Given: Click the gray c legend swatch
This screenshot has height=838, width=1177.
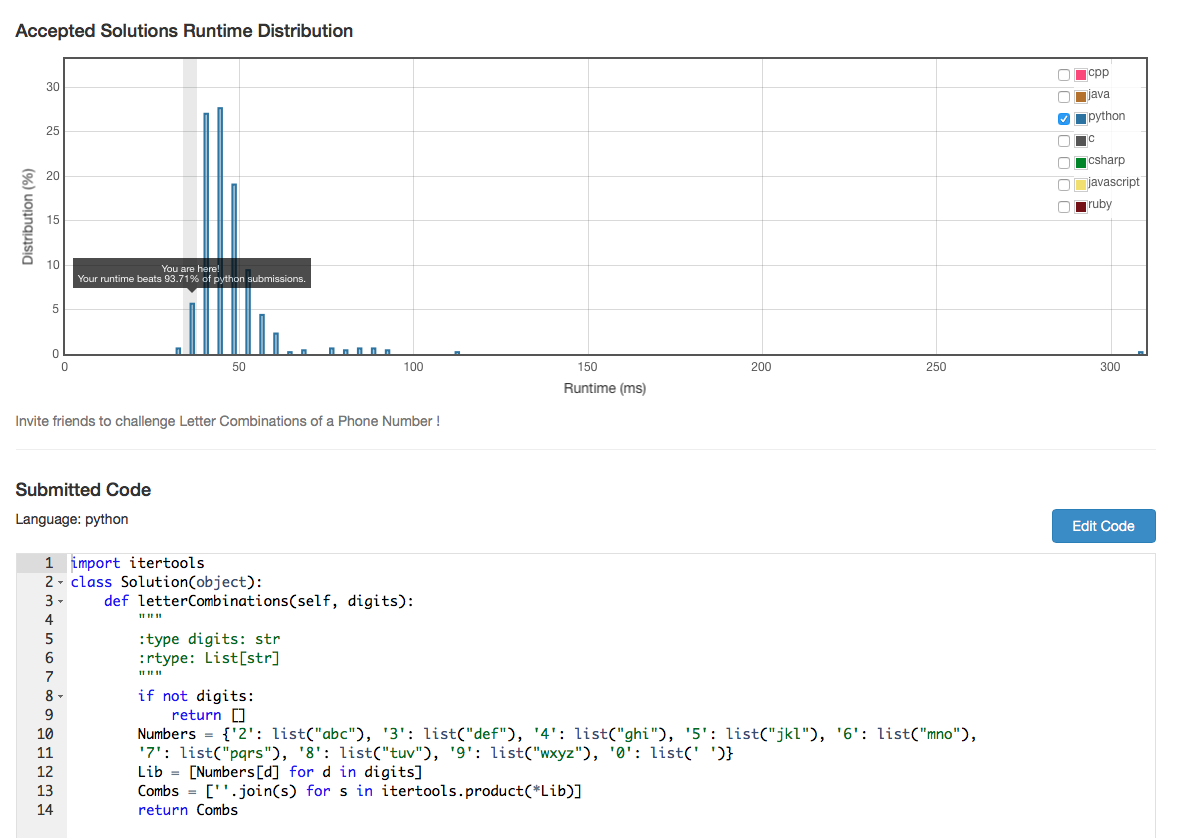Looking at the screenshot, I should click(x=1080, y=141).
